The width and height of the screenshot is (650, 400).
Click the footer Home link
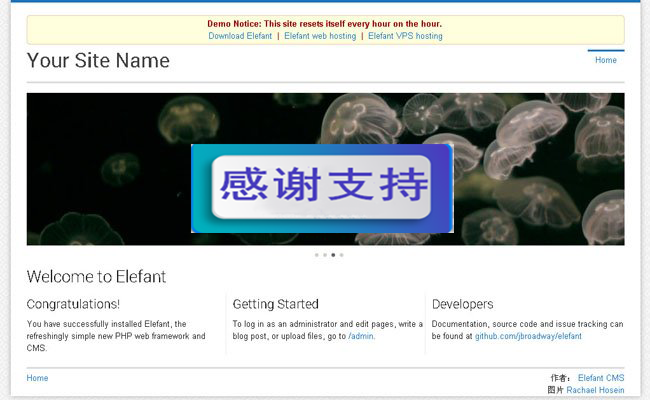(37, 378)
